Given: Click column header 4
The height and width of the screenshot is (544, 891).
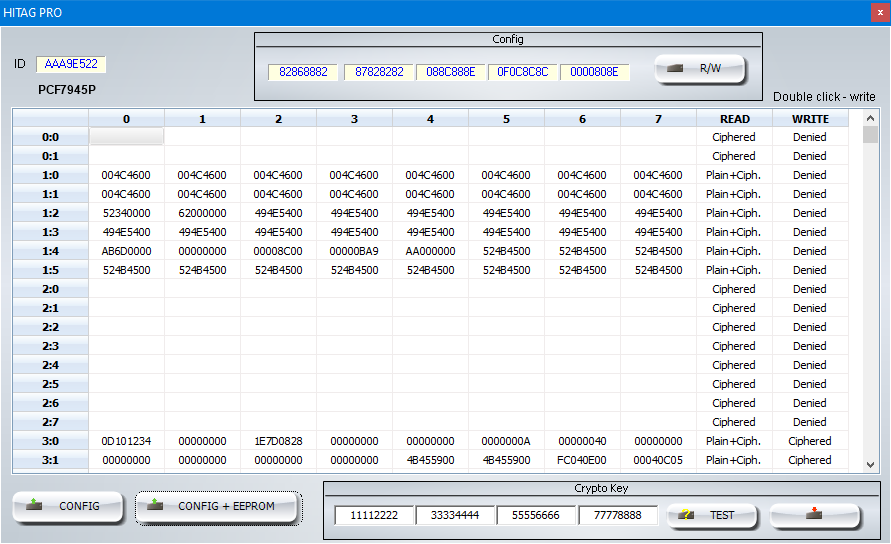Looking at the screenshot, I should click(430, 119).
